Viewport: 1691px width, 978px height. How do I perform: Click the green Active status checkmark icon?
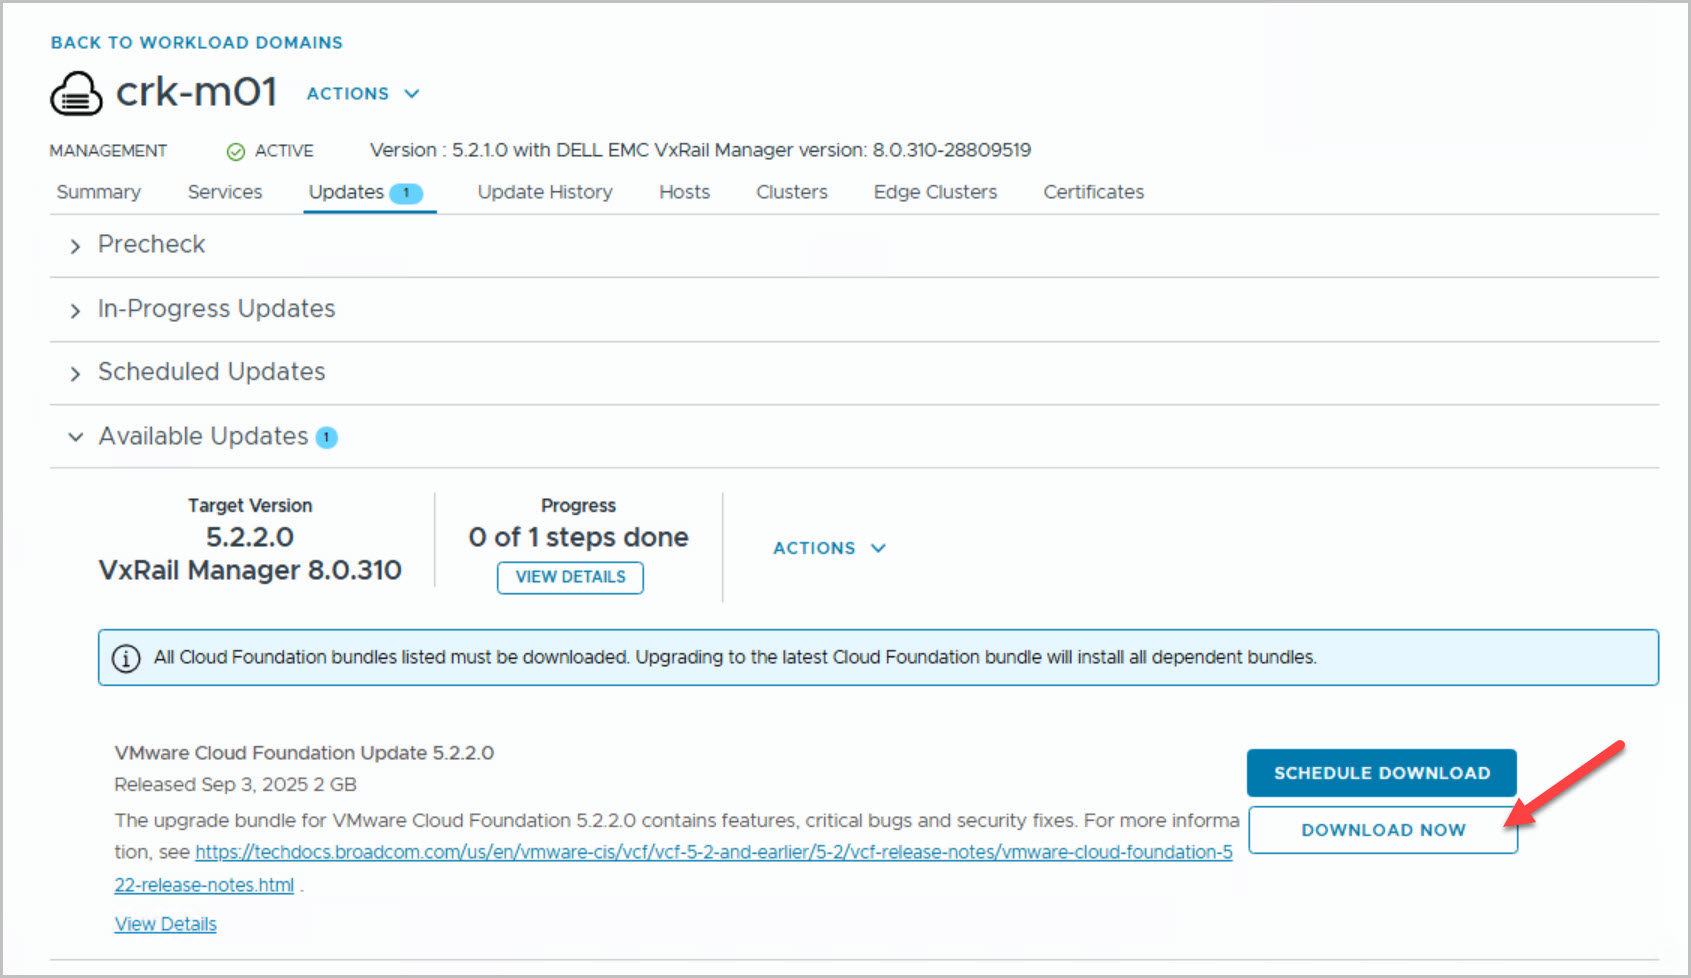(236, 151)
